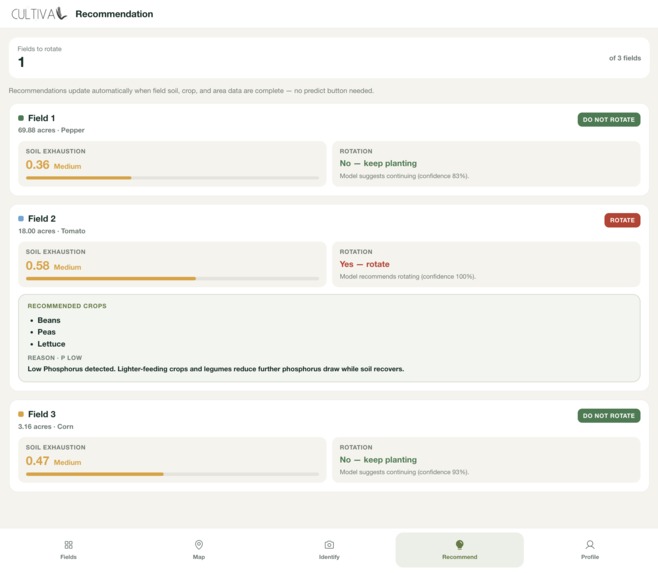Viewport: 658px width, 573px height.
Task: Open the Fields grid icon
Action: pyautogui.click(x=68, y=545)
